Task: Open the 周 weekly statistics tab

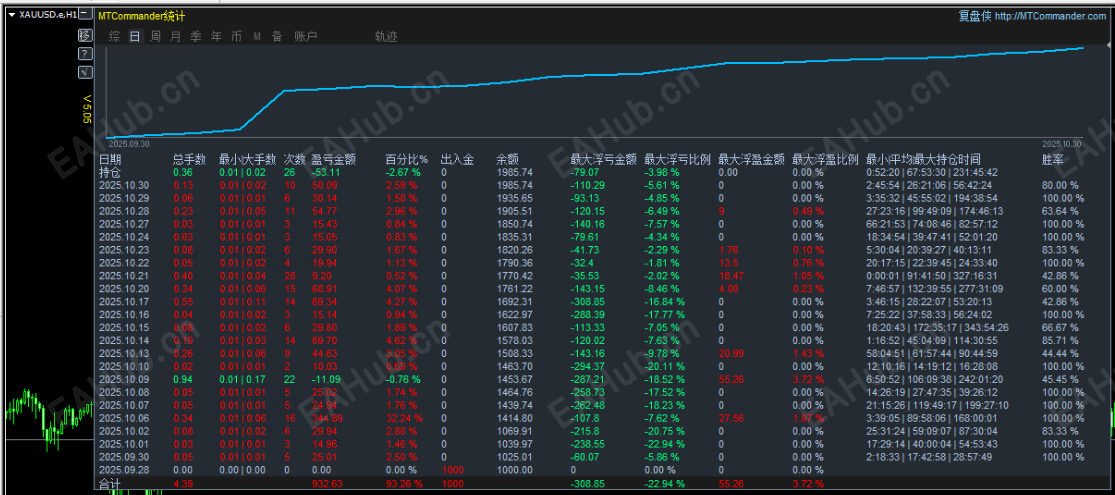Action: 155,36
